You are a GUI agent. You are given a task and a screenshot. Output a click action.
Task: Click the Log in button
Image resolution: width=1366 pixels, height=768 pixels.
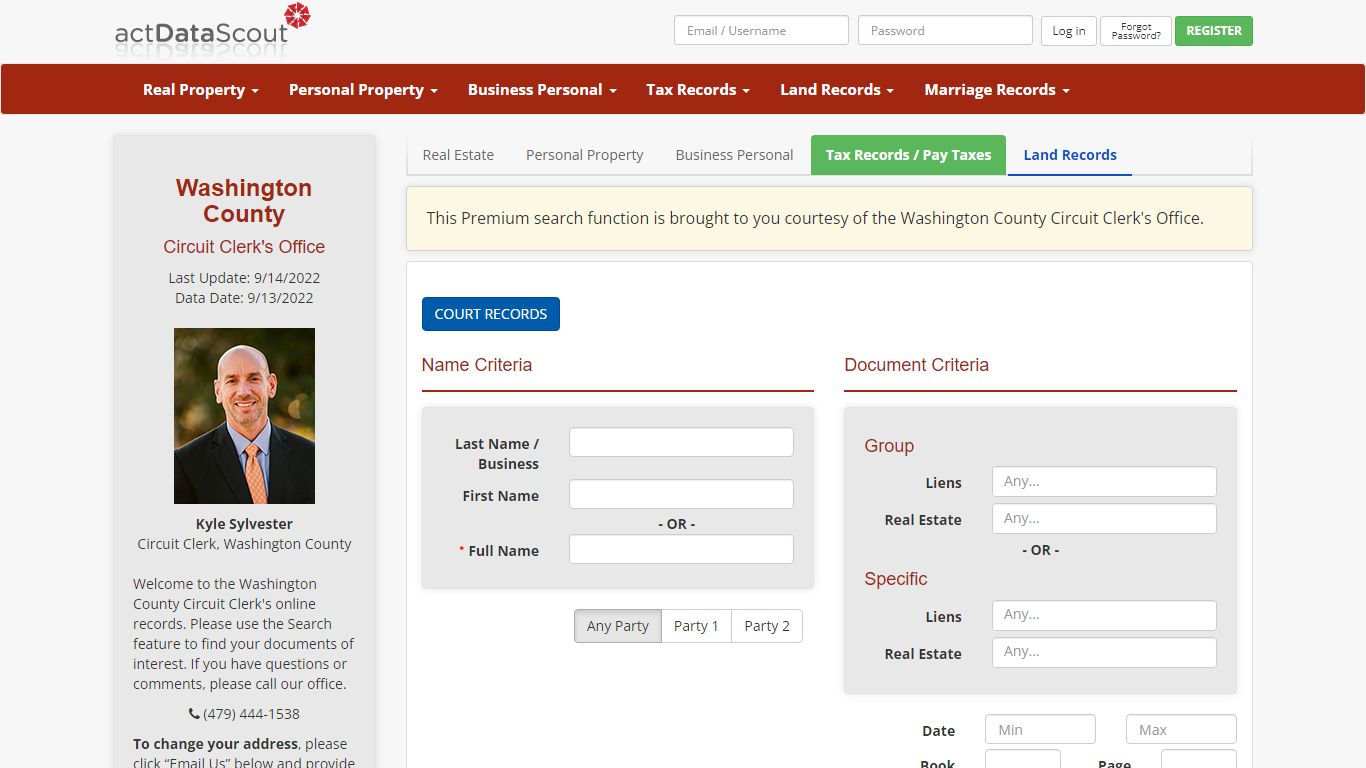[x=1069, y=31]
